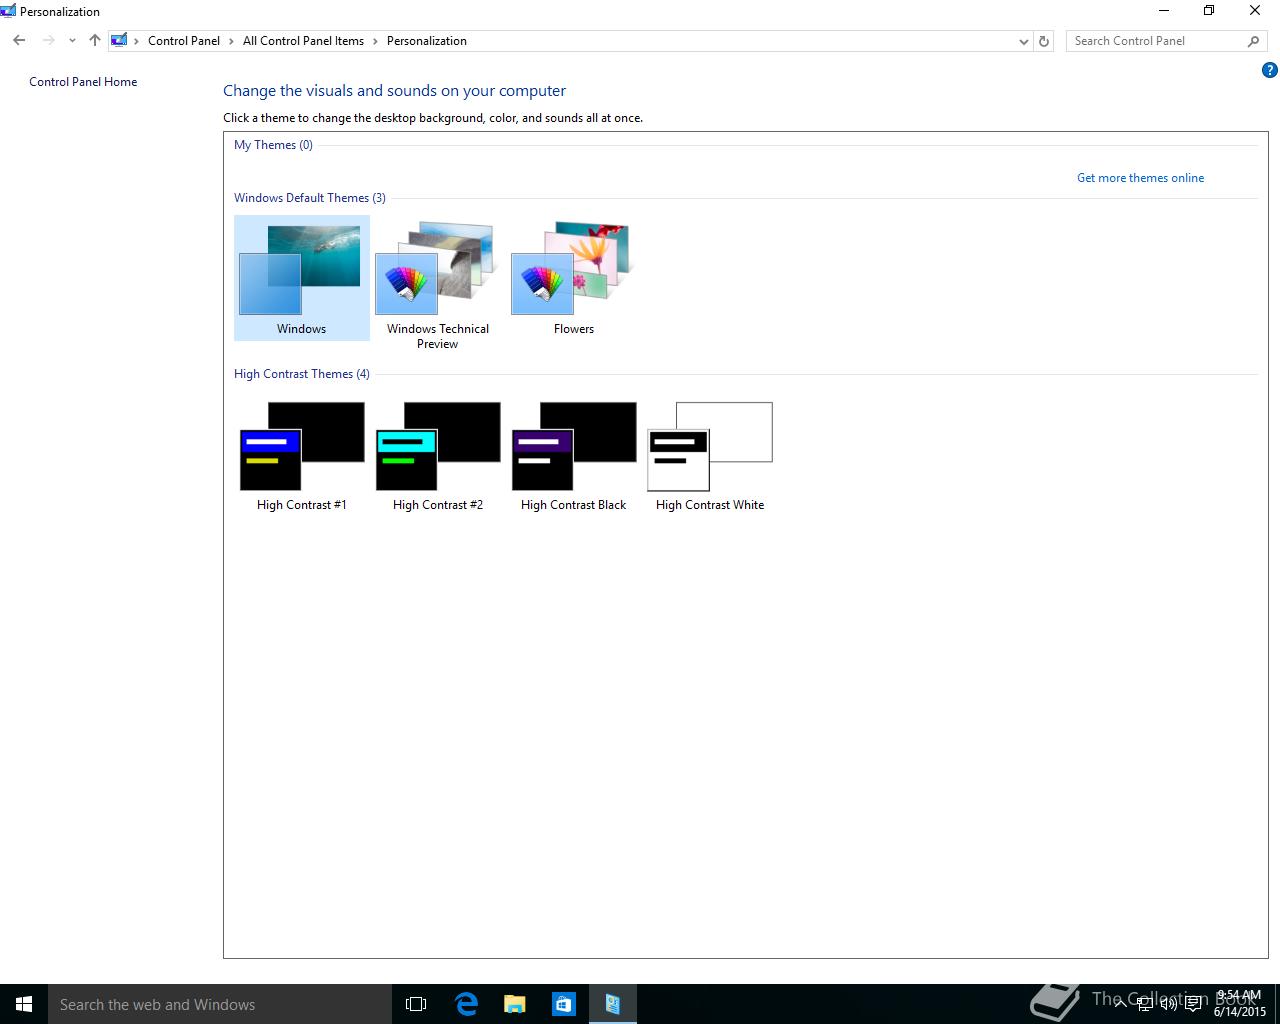This screenshot has width=1280, height=1024.
Task: Open the Store from taskbar
Action: coord(563,1004)
